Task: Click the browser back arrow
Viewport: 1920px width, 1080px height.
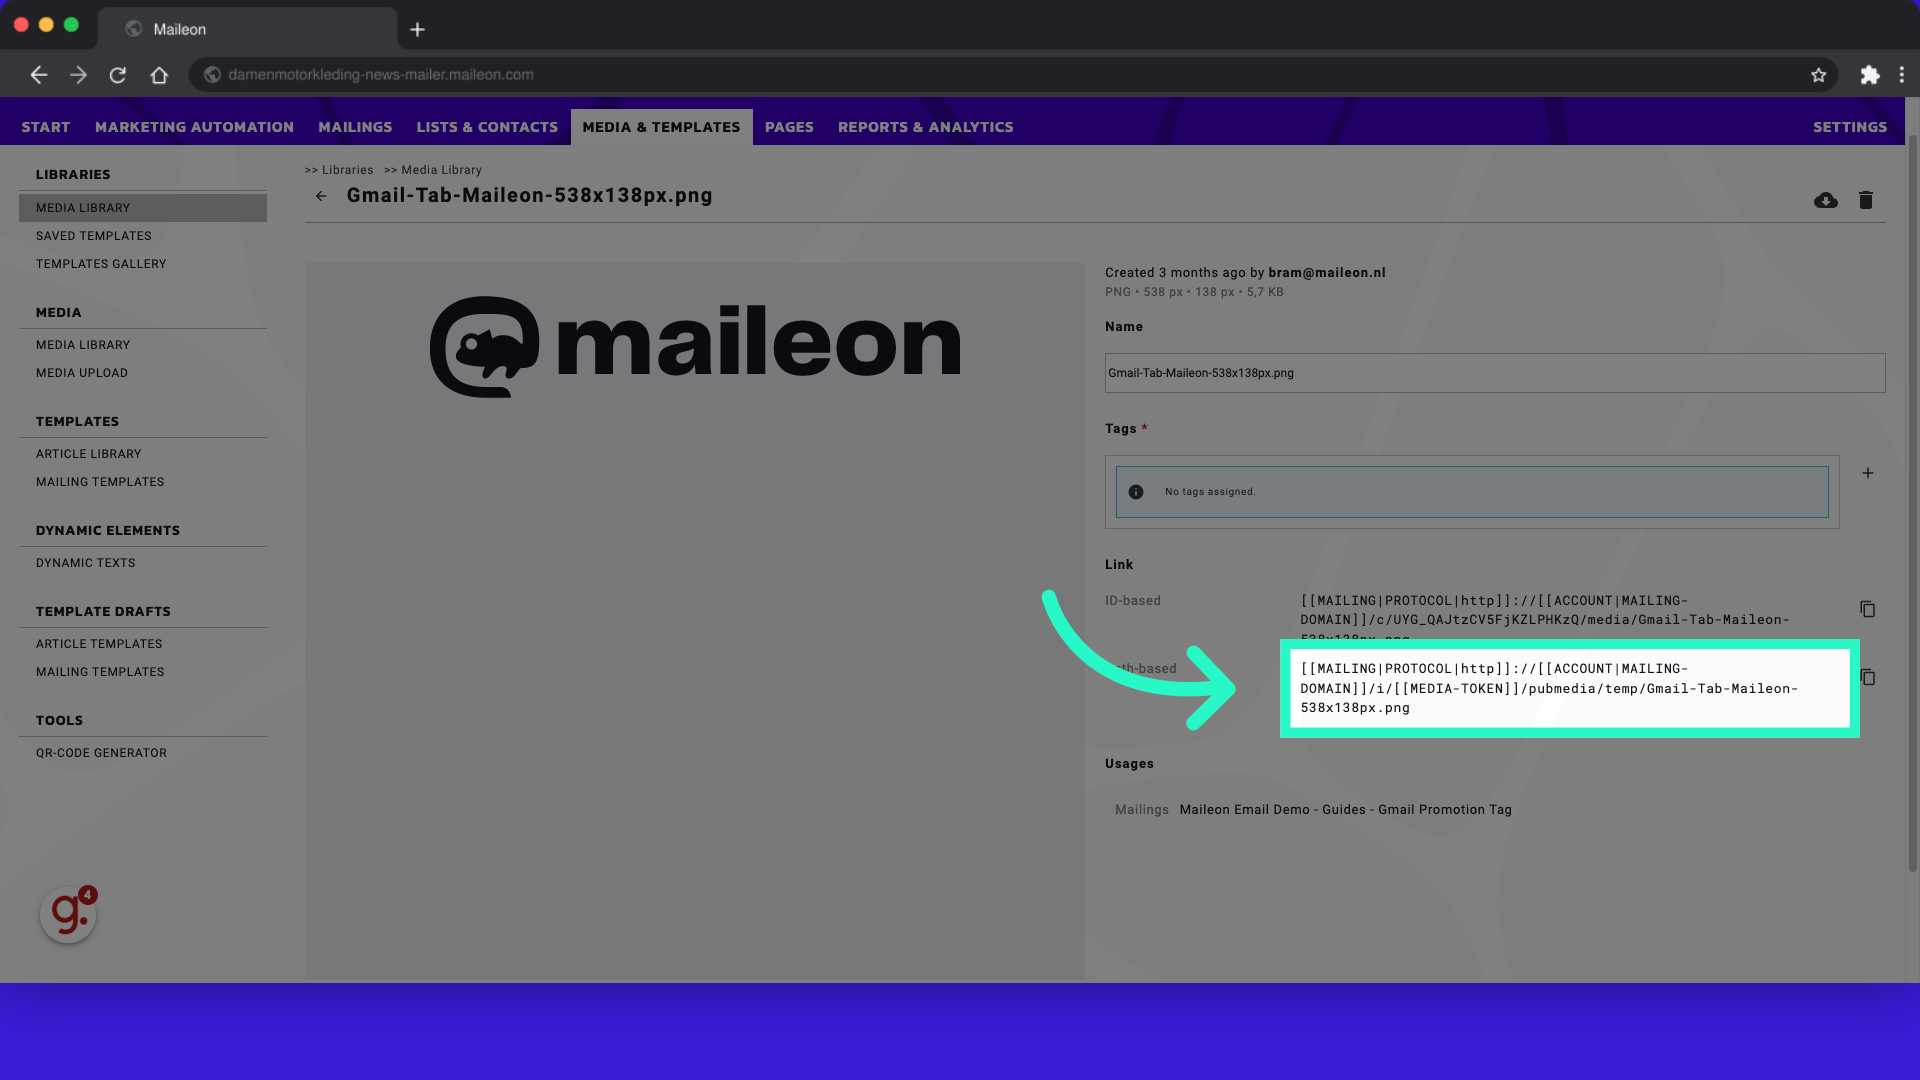Action: 39,75
